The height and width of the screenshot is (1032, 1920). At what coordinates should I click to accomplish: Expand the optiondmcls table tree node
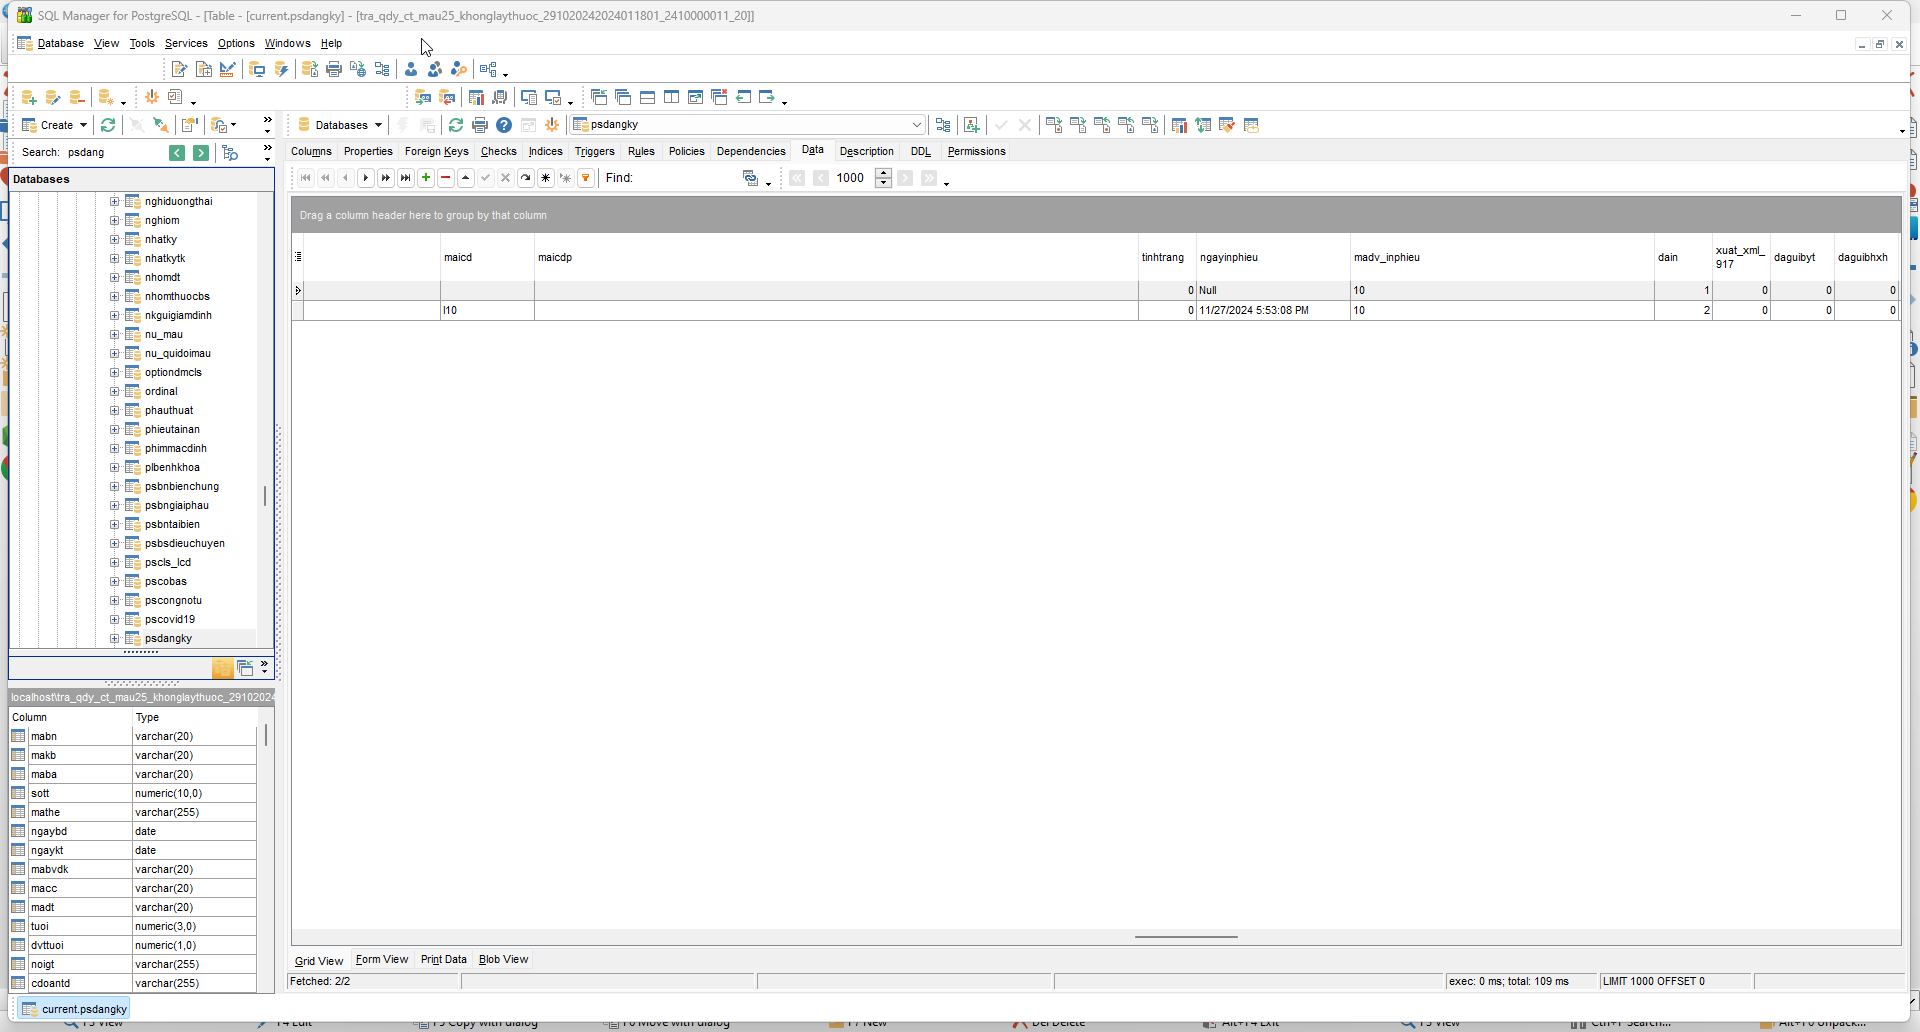[114, 373]
